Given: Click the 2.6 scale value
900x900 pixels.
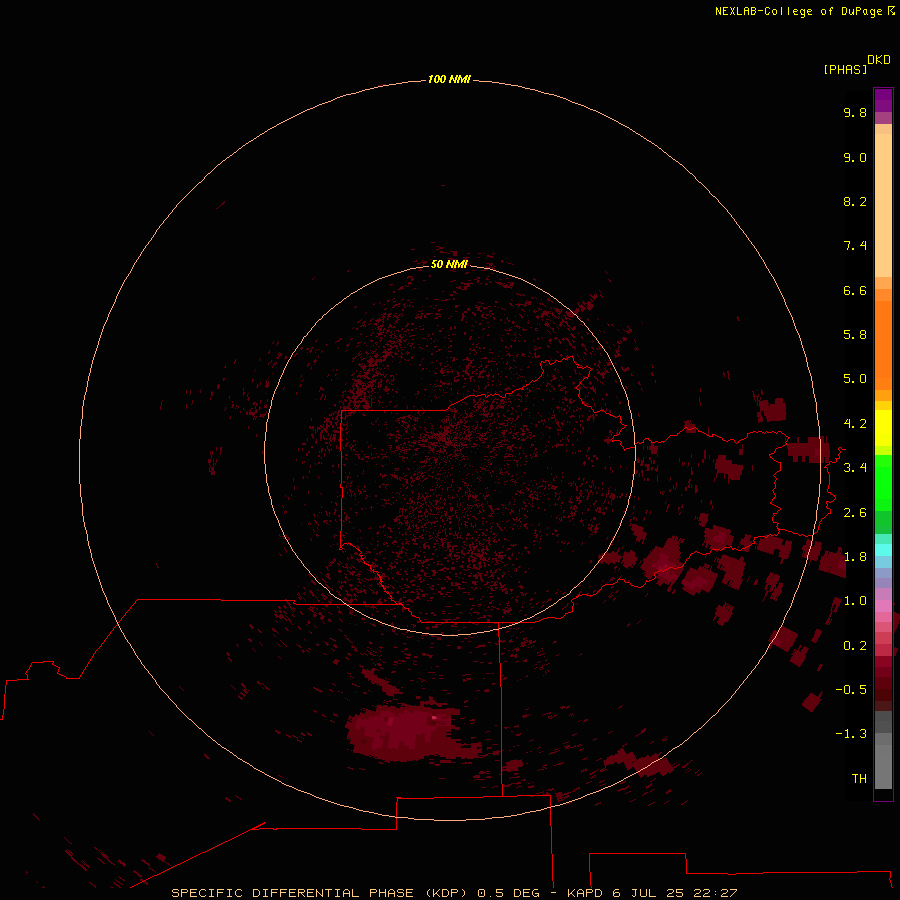Looking at the screenshot, I should click(x=855, y=513).
